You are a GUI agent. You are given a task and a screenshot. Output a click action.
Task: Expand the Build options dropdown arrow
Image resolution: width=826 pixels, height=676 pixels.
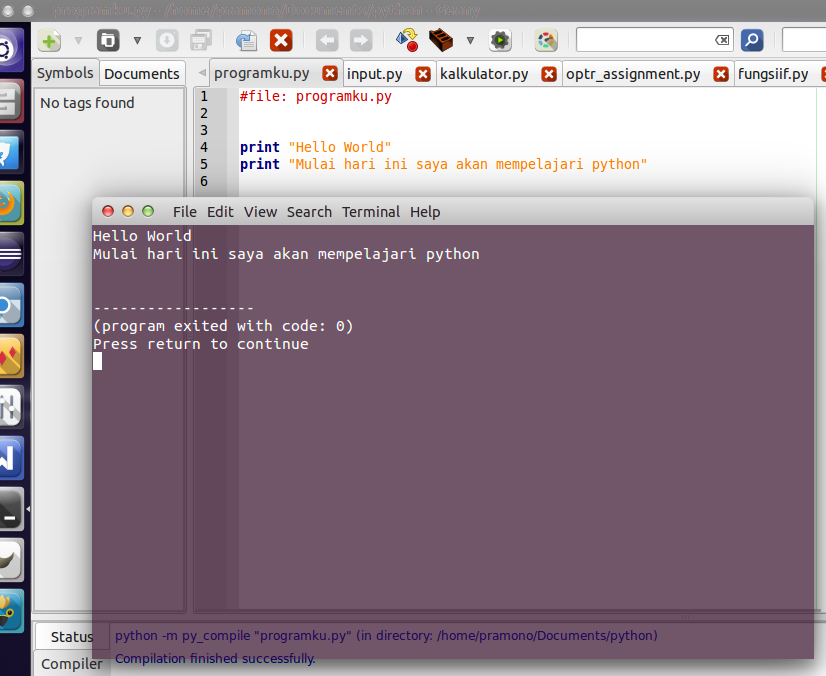[470, 41]
